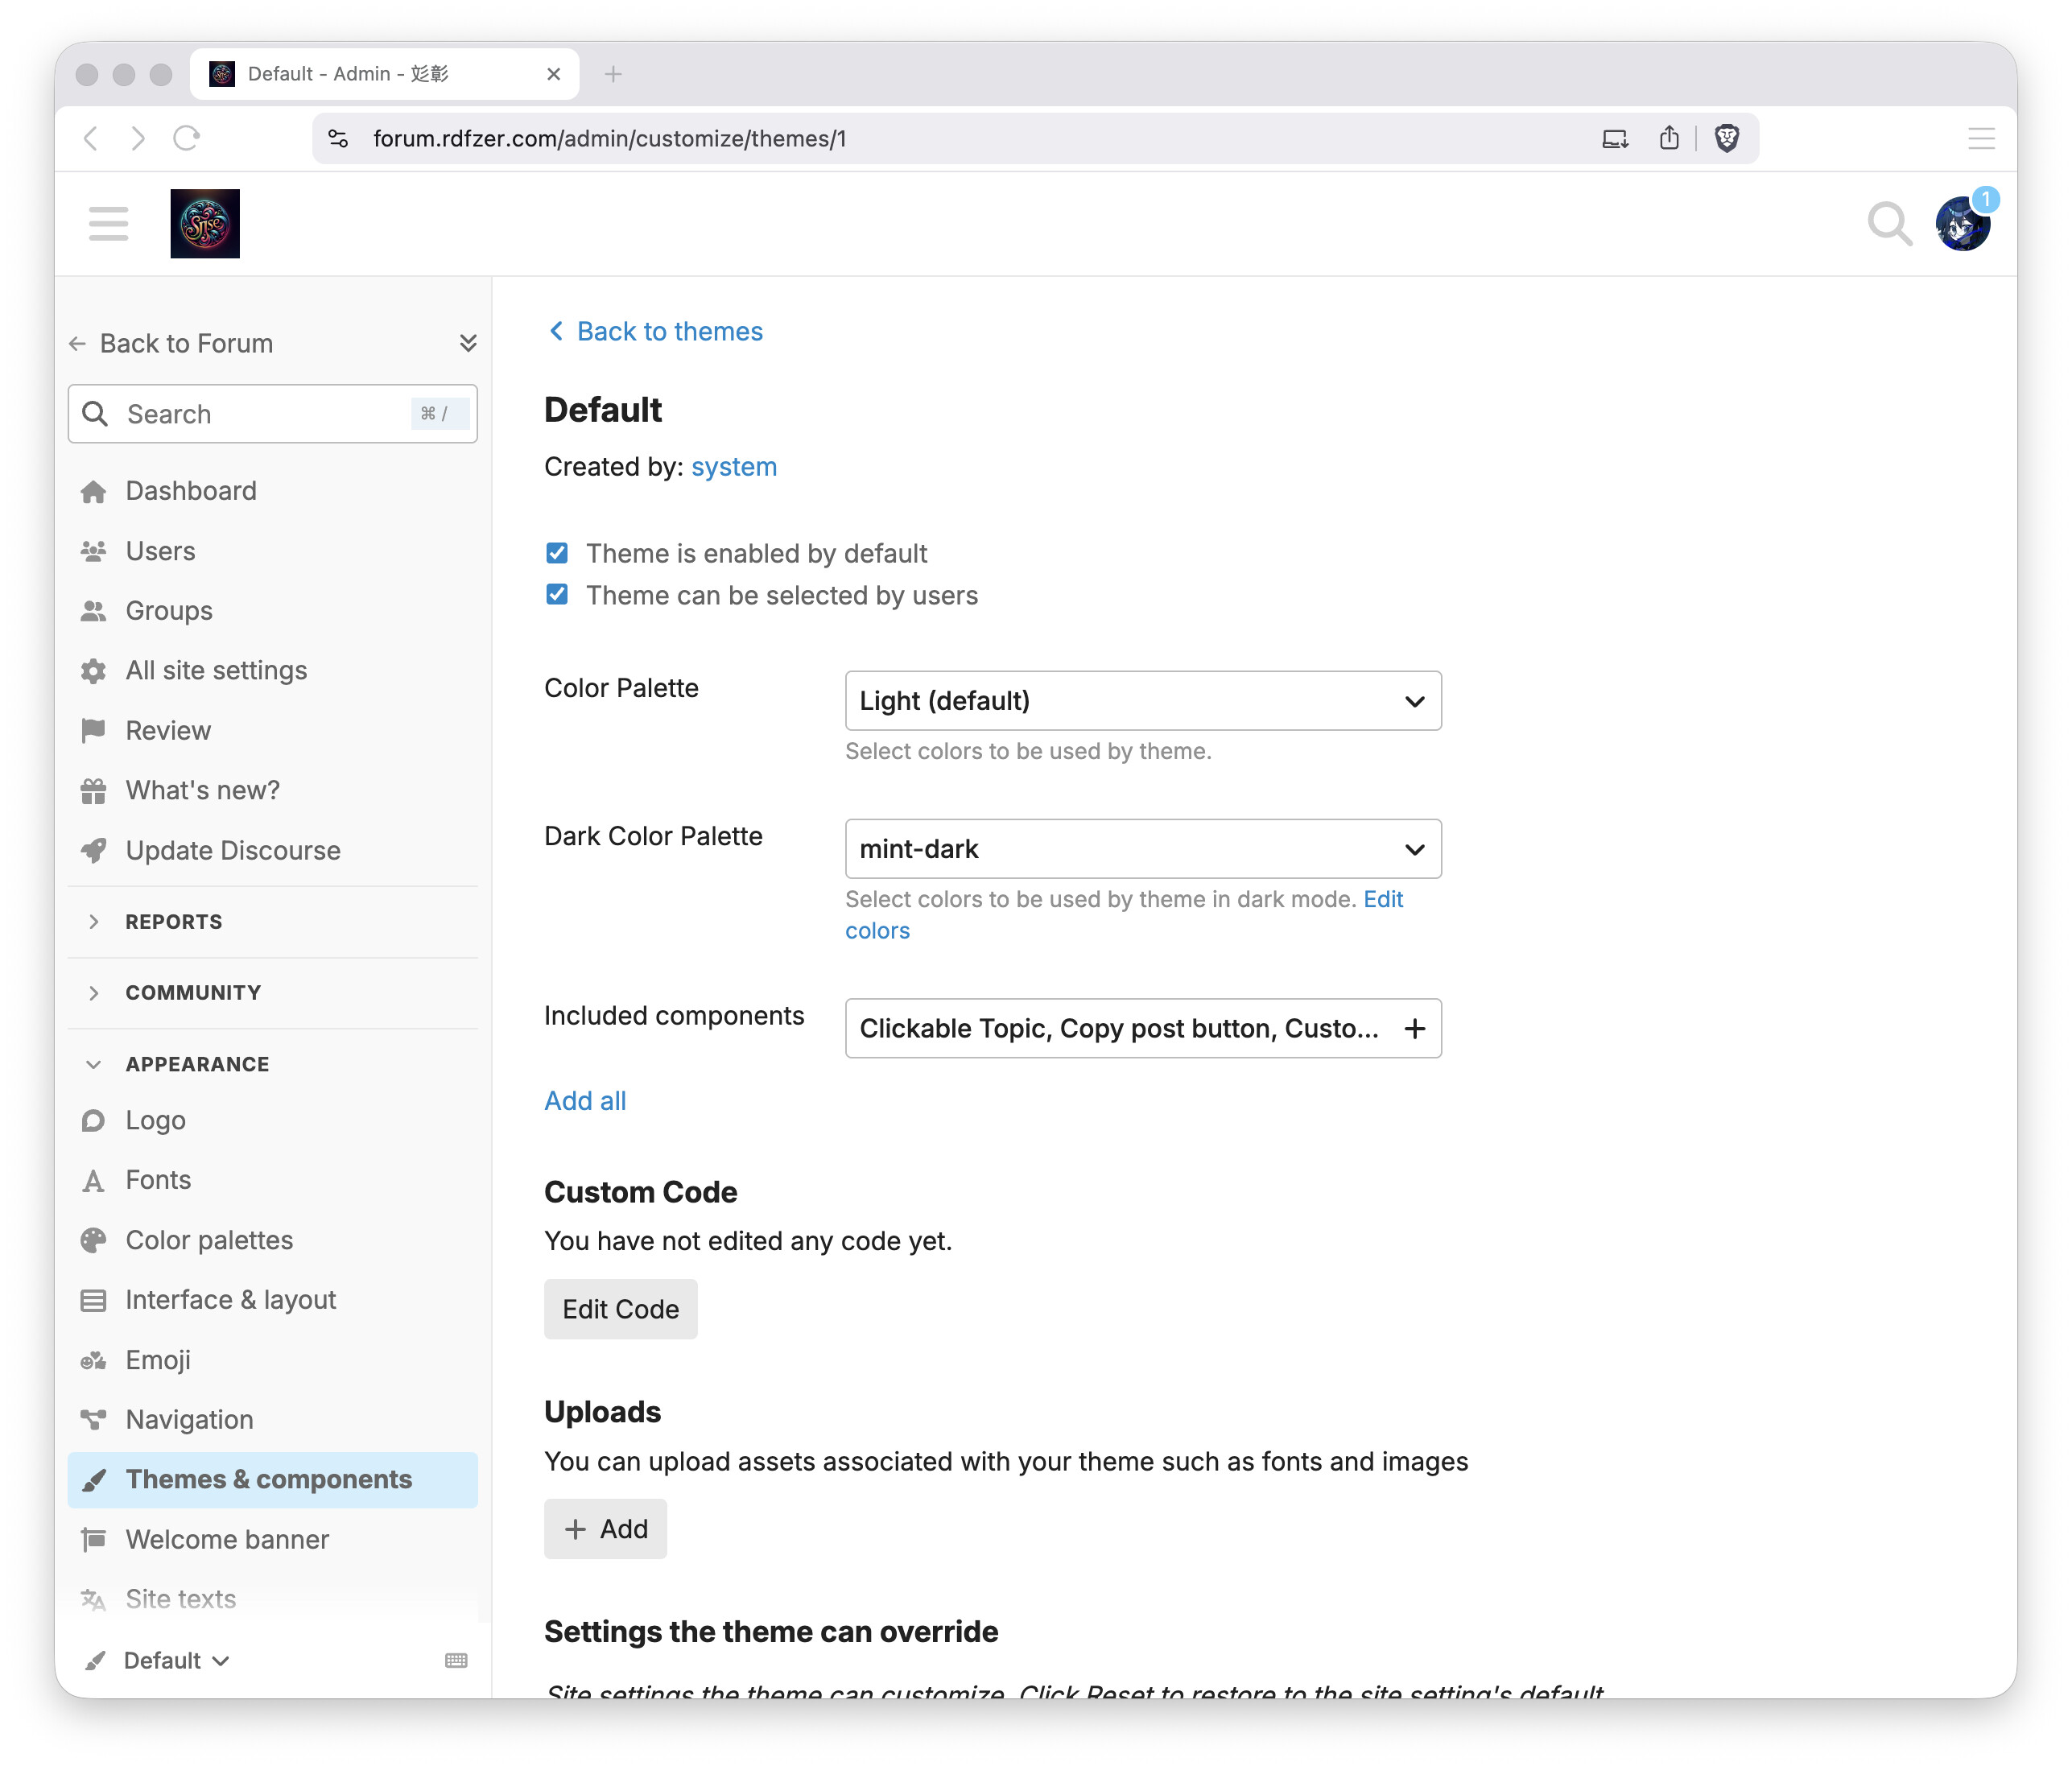Click the hamburger sidebar toggle icon
This screenshot has height=1766, width=2072.
click(108, 223)
